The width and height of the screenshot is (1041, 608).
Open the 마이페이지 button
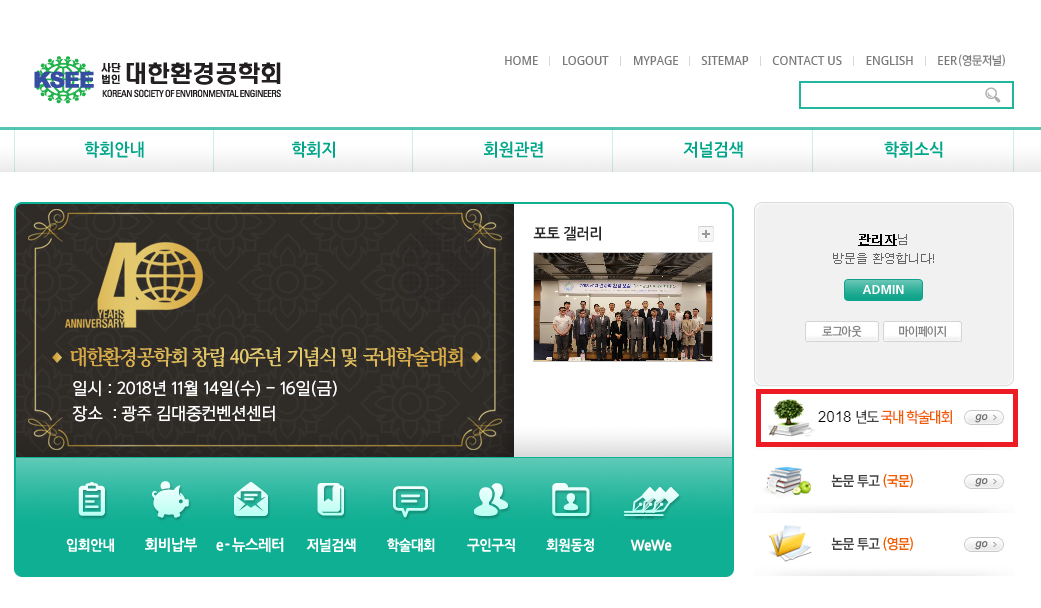pos(922,331)
